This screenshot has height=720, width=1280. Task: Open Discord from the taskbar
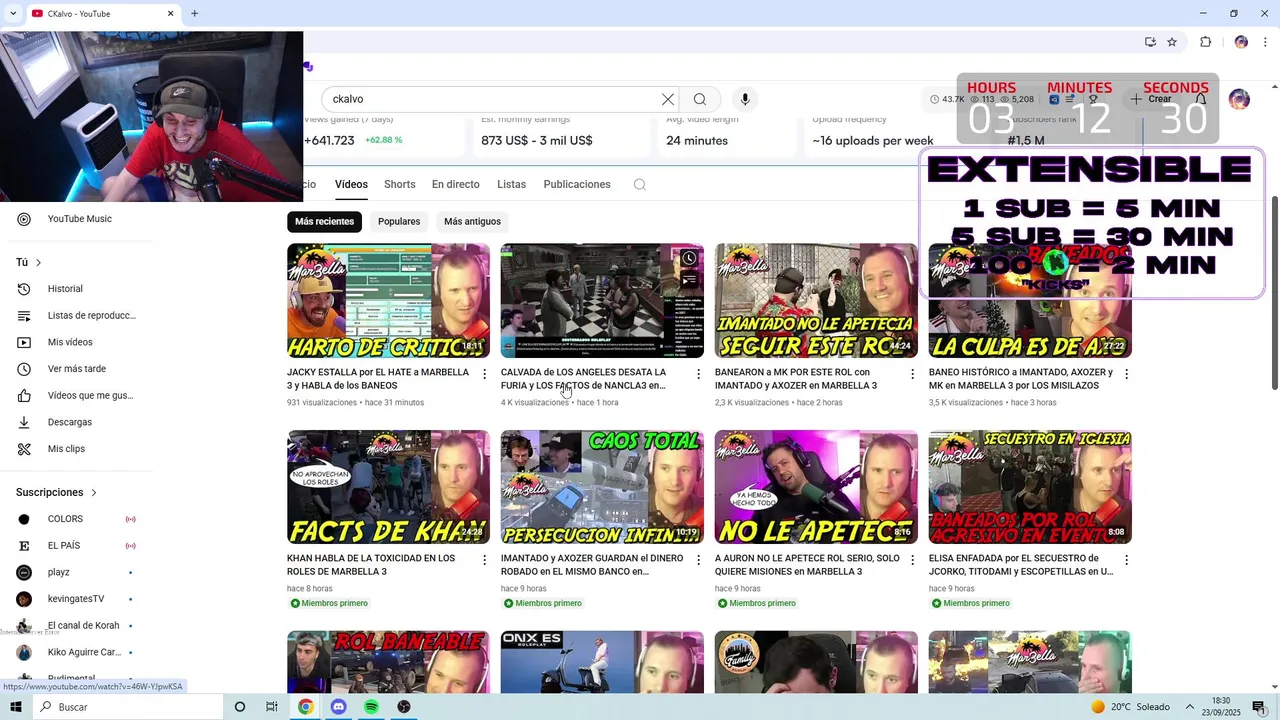point(338,707)
